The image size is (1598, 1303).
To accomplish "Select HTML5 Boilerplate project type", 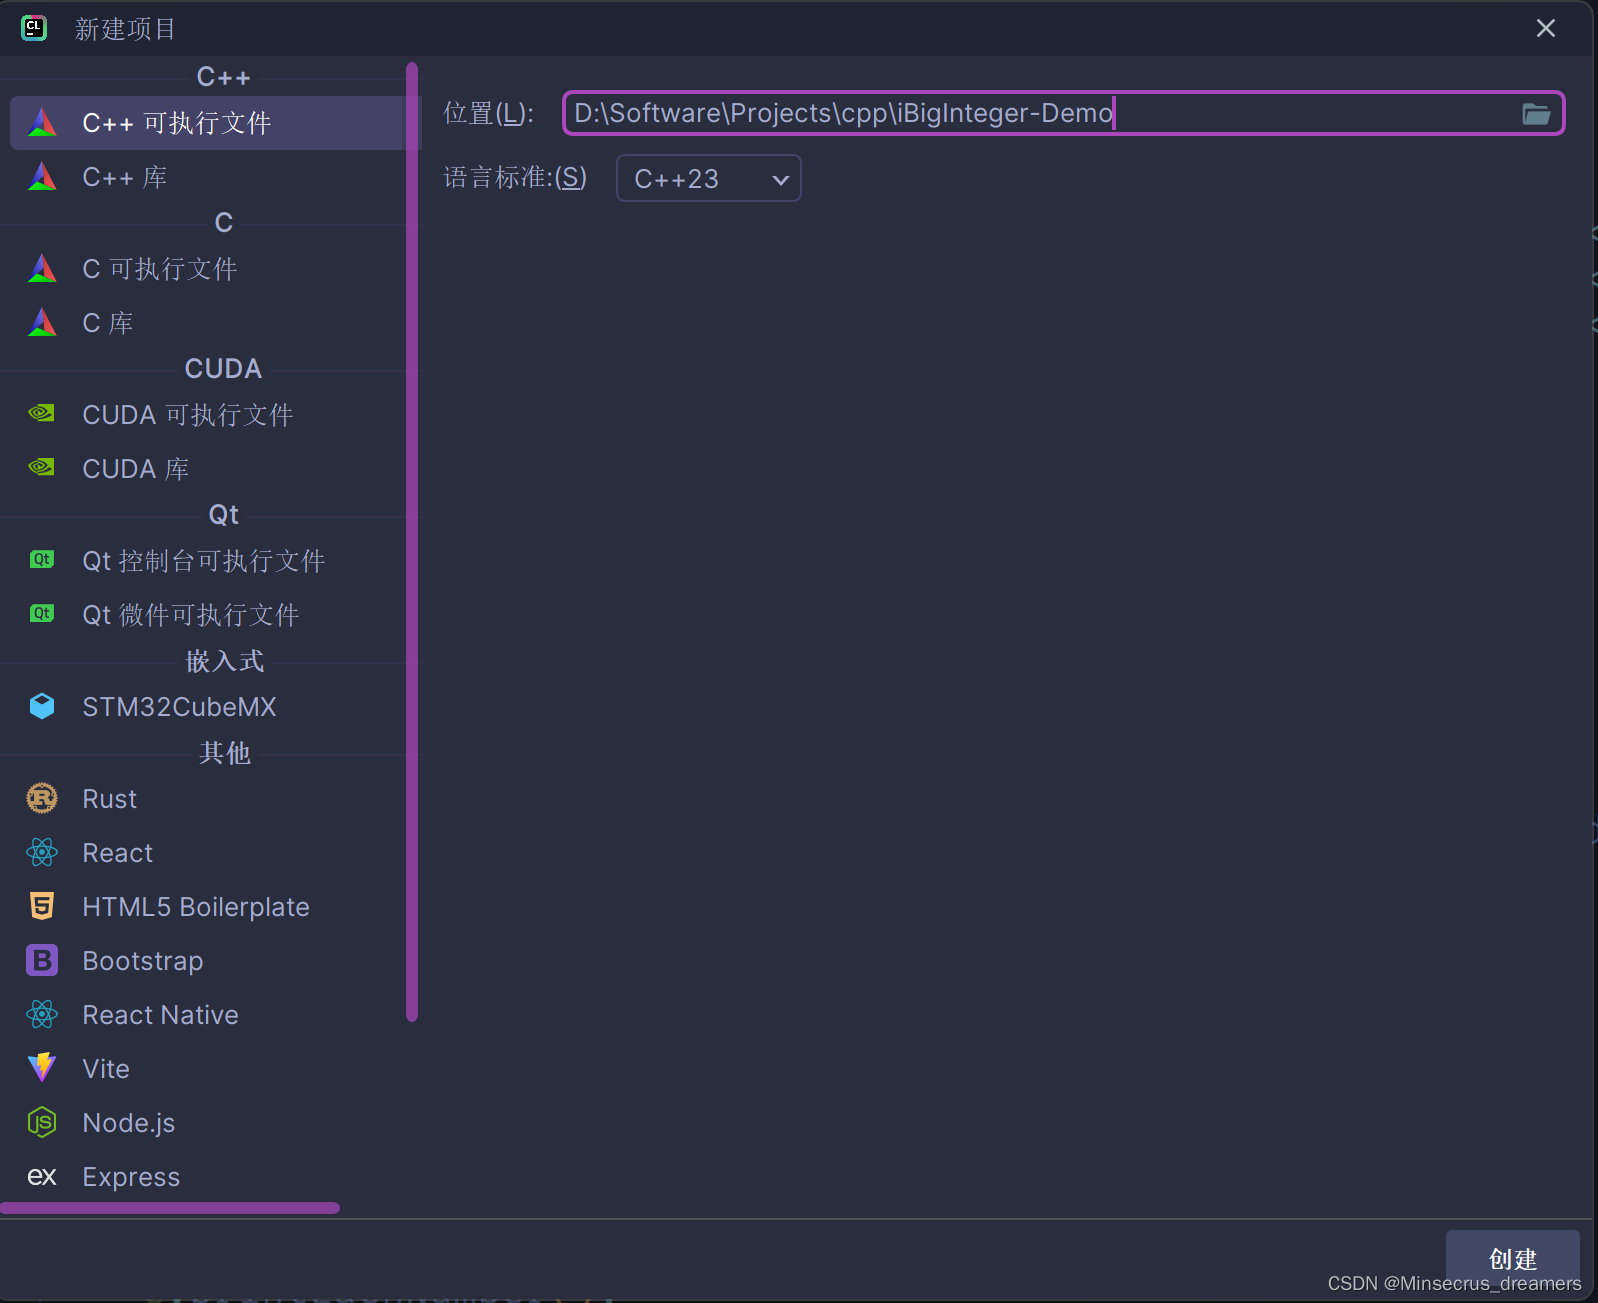I will [x=208, y=907].
